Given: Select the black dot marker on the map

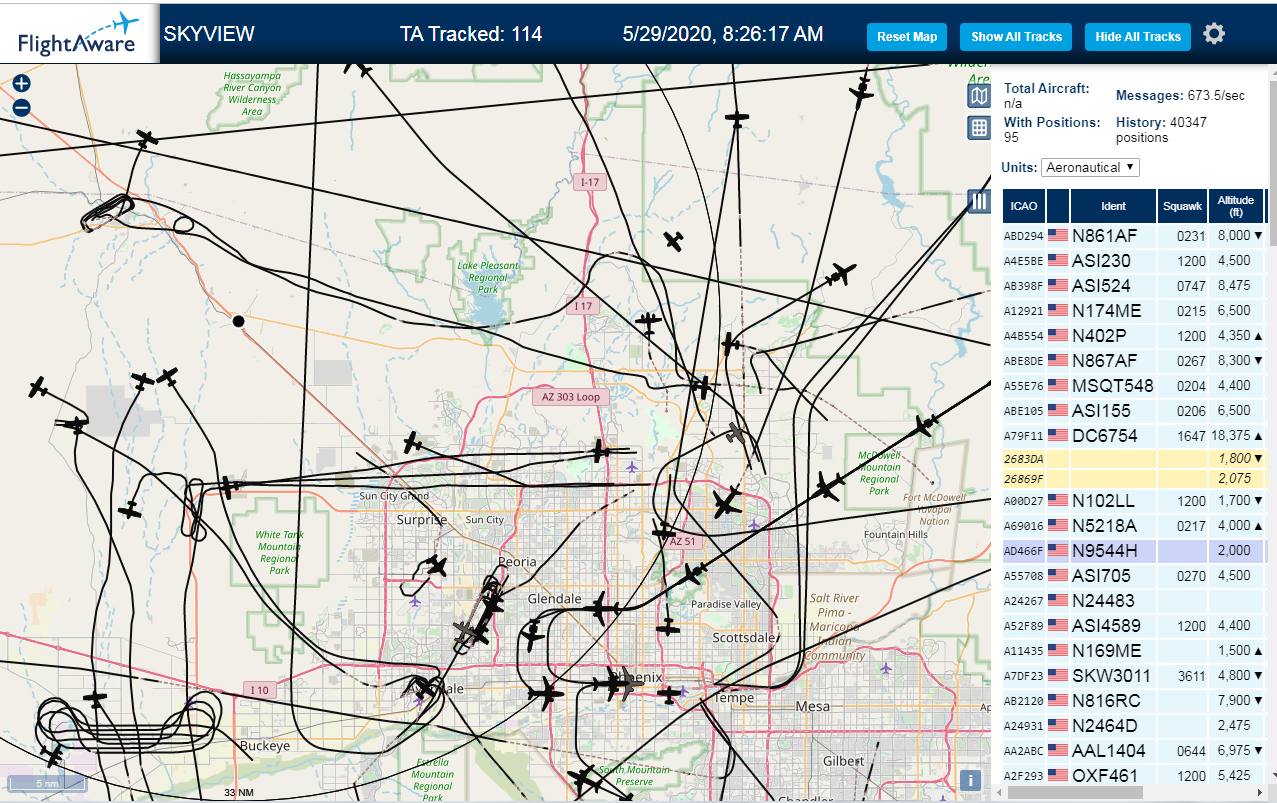Looking at the screenshot, I should [x=238, y=321].
